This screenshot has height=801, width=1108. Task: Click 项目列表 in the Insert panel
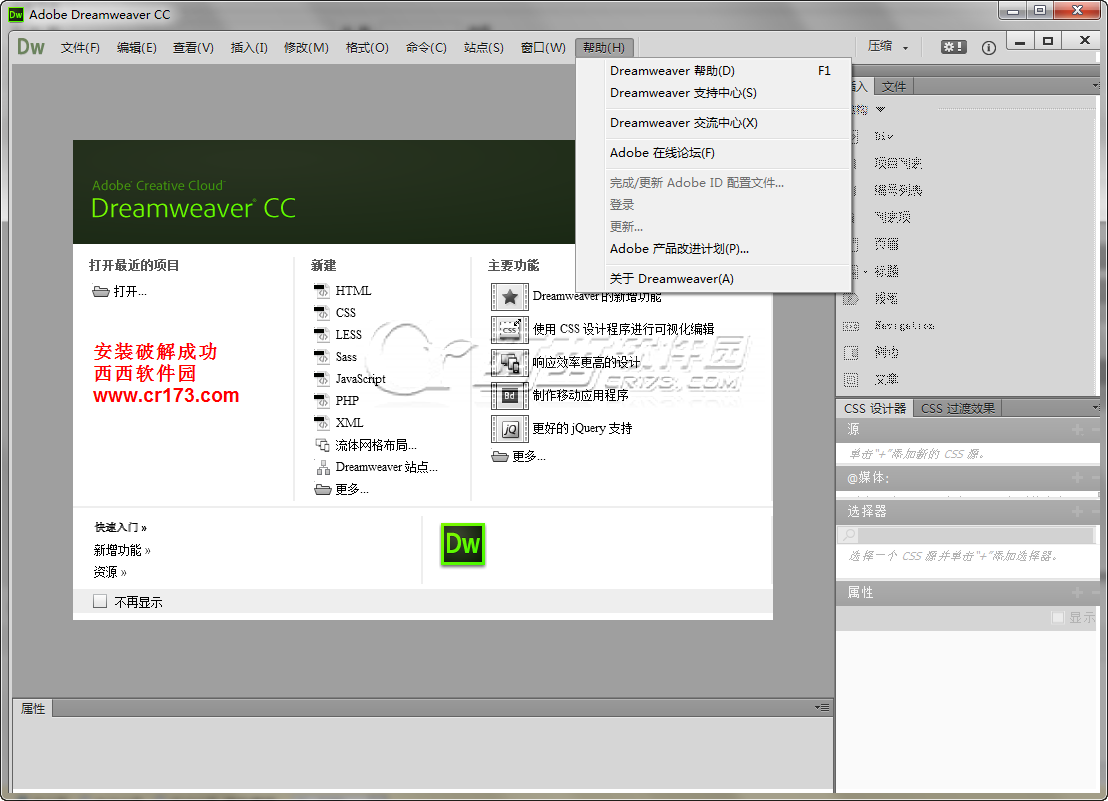click(x=898, y=163)
